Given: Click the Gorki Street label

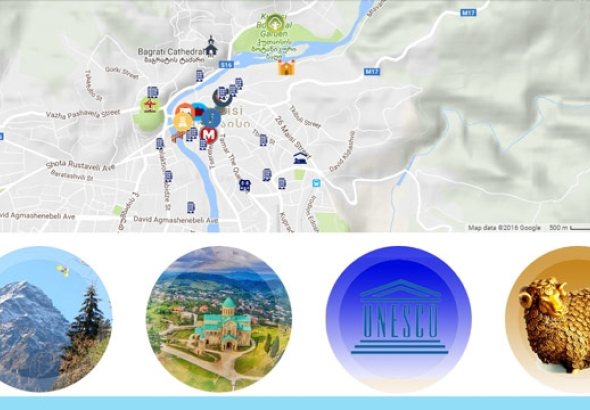Looking at the screenshot, I should [122, 73].
